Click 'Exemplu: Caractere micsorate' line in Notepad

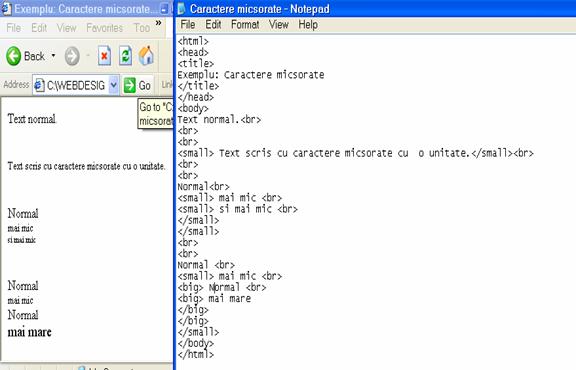[x=251, y=75]
